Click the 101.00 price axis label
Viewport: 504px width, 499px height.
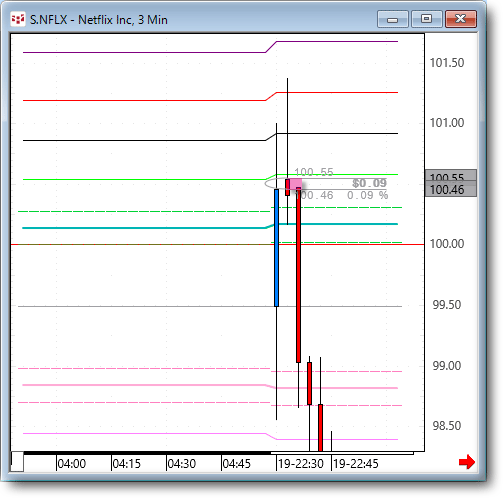[x=447, y=123]
